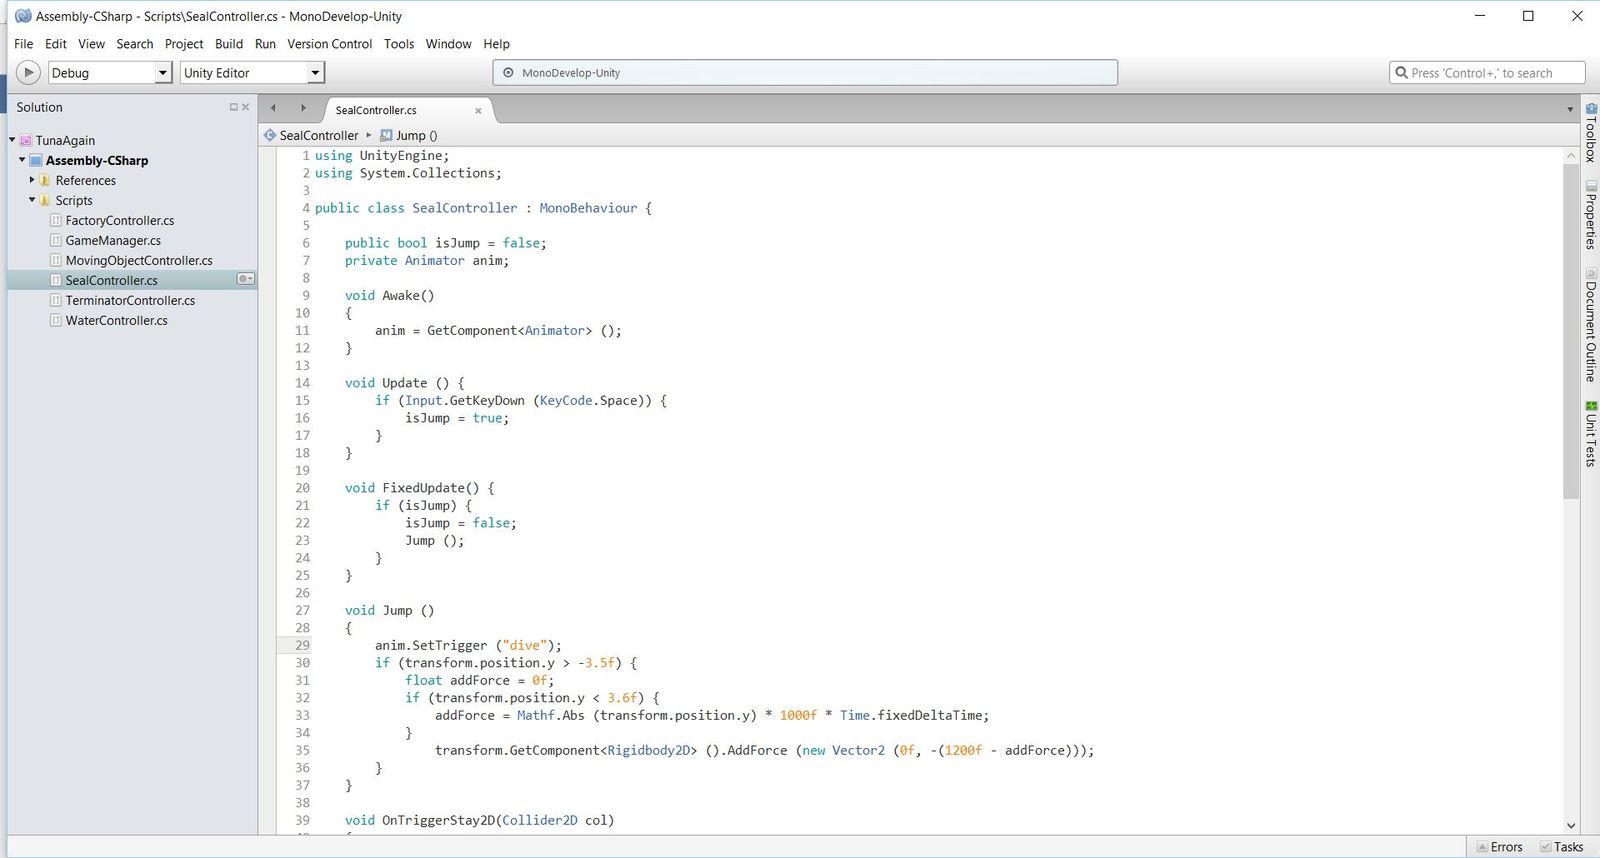Open the Search menu

coord(135,44)
